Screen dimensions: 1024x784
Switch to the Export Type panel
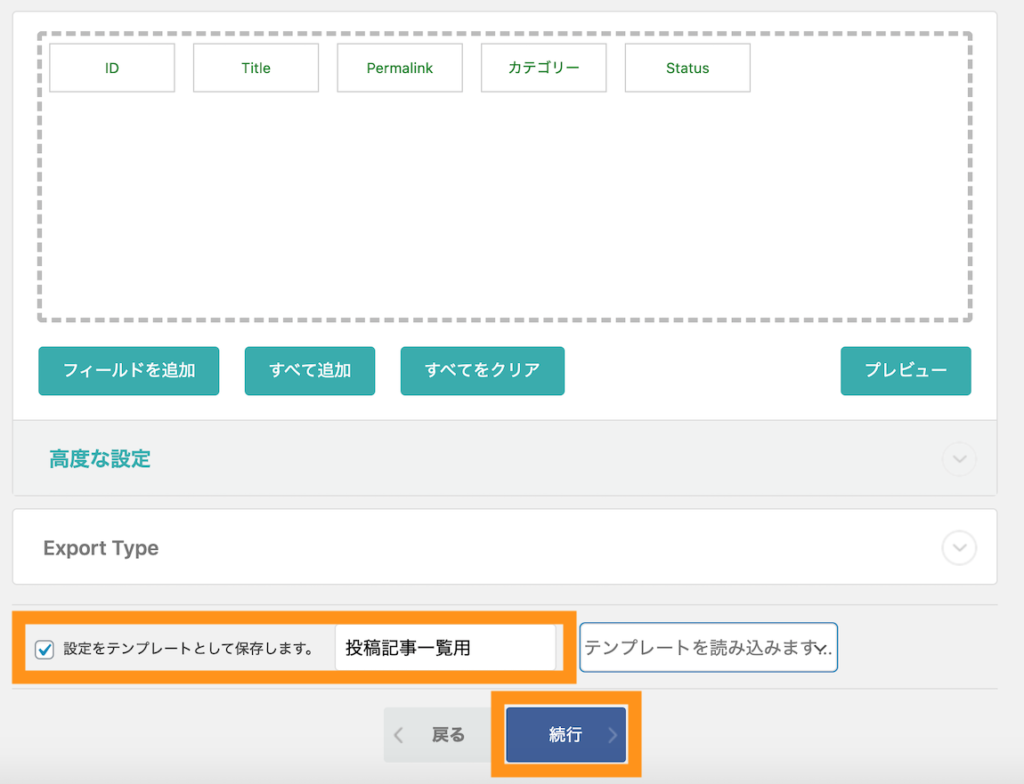point(101,548)
